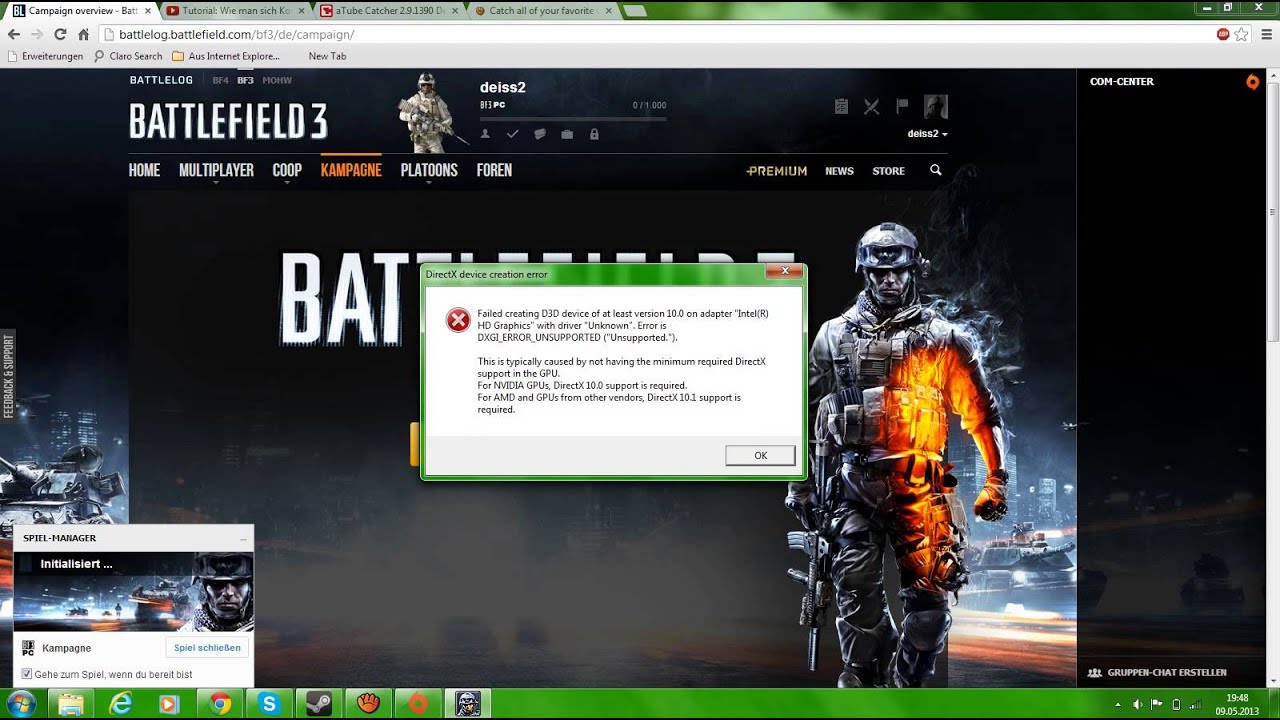1280x720 pixels.
Task: Open the PREMIUM link
Action: point(777,171)
